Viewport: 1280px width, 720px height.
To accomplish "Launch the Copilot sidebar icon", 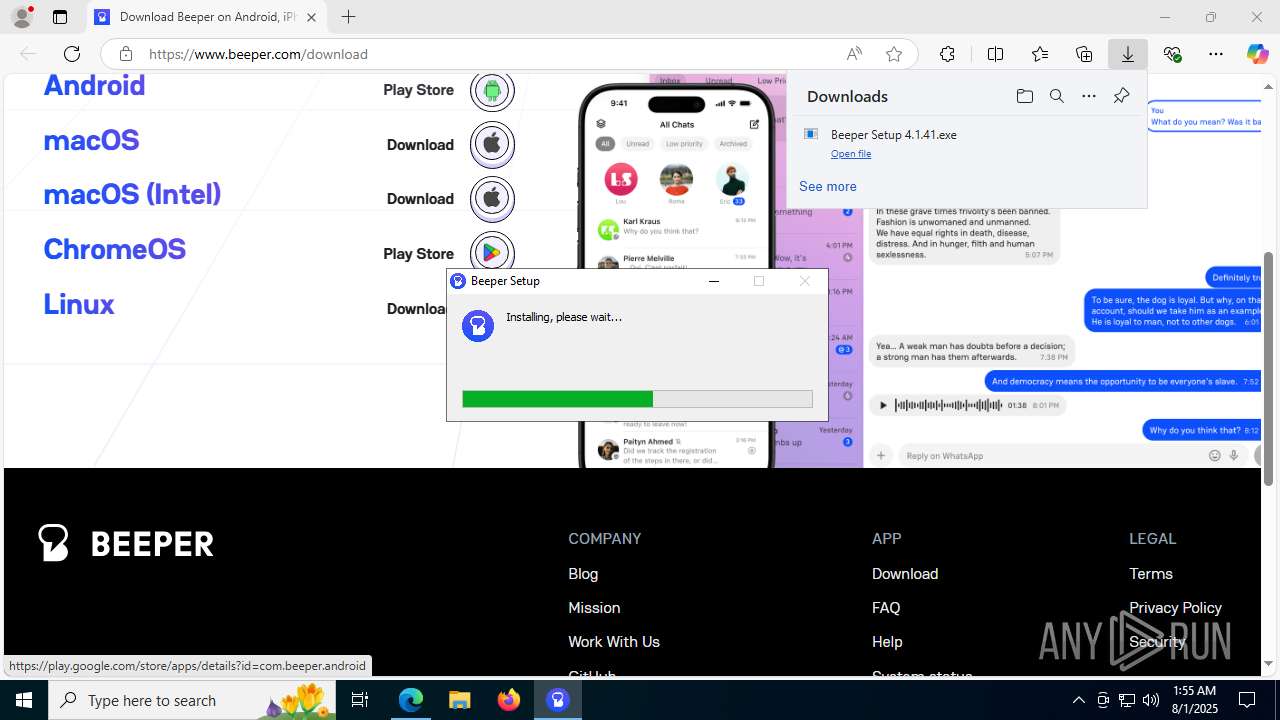I will pyautogui.click(x=1257, y=54).
